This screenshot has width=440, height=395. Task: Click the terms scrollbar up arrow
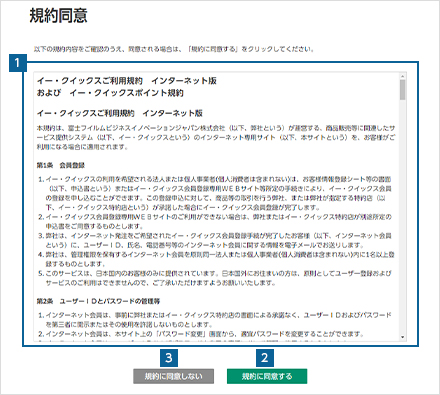point(403,76)
